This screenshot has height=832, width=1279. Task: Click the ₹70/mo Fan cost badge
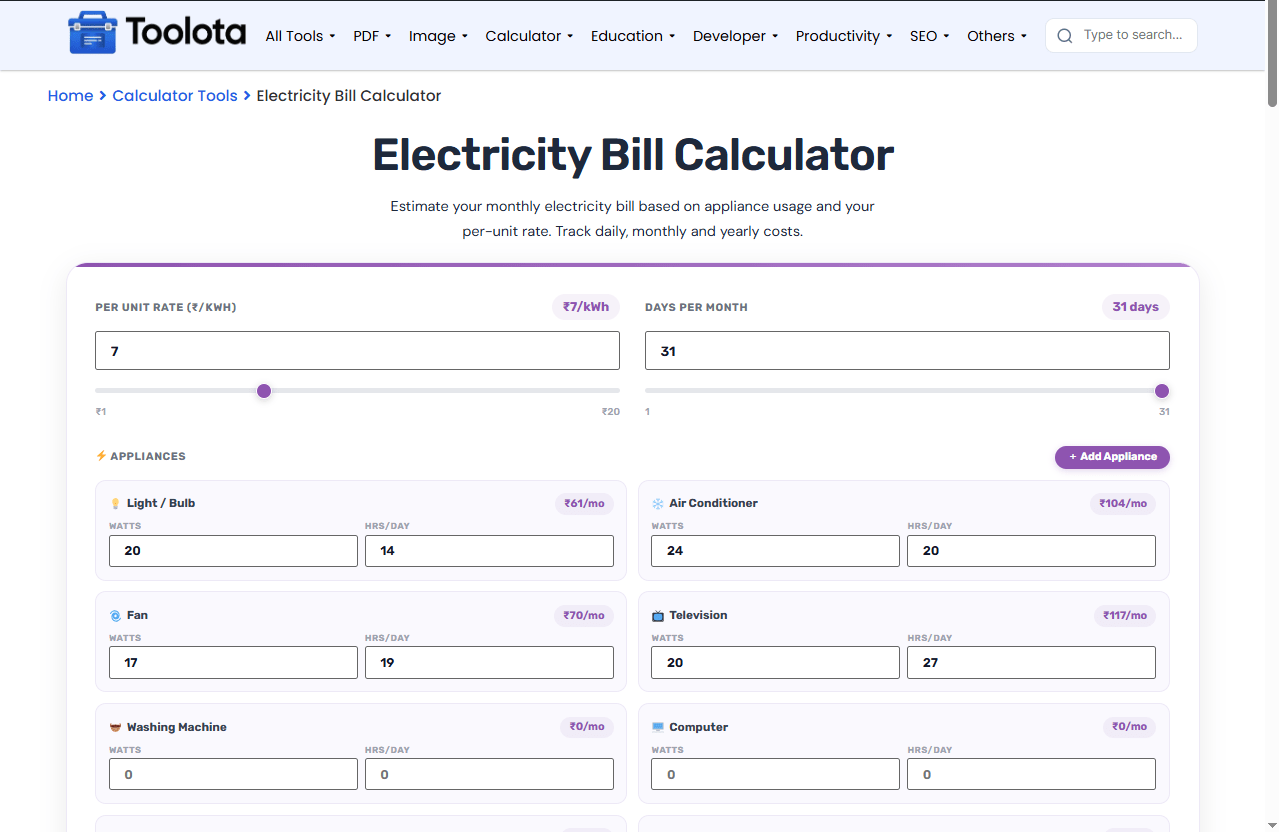[x=584, y=615]
